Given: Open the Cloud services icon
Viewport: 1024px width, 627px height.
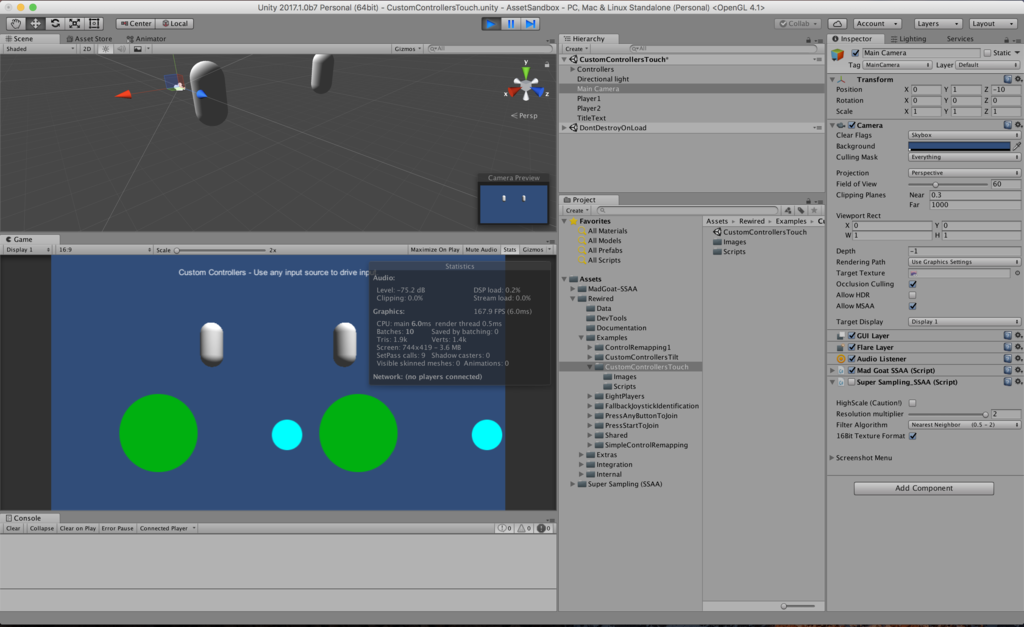Looking at the screenshot, I should click(x=837, y=24).
